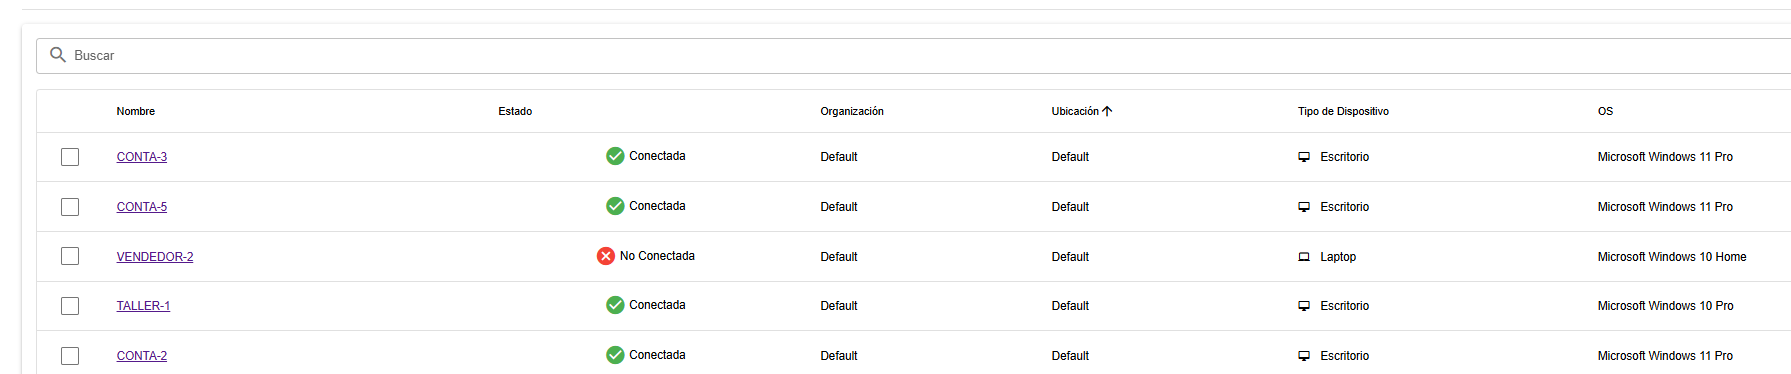This screenshot has height=374, width=1791.
Task: Sort by Estado column header
Action: point(515,111)
